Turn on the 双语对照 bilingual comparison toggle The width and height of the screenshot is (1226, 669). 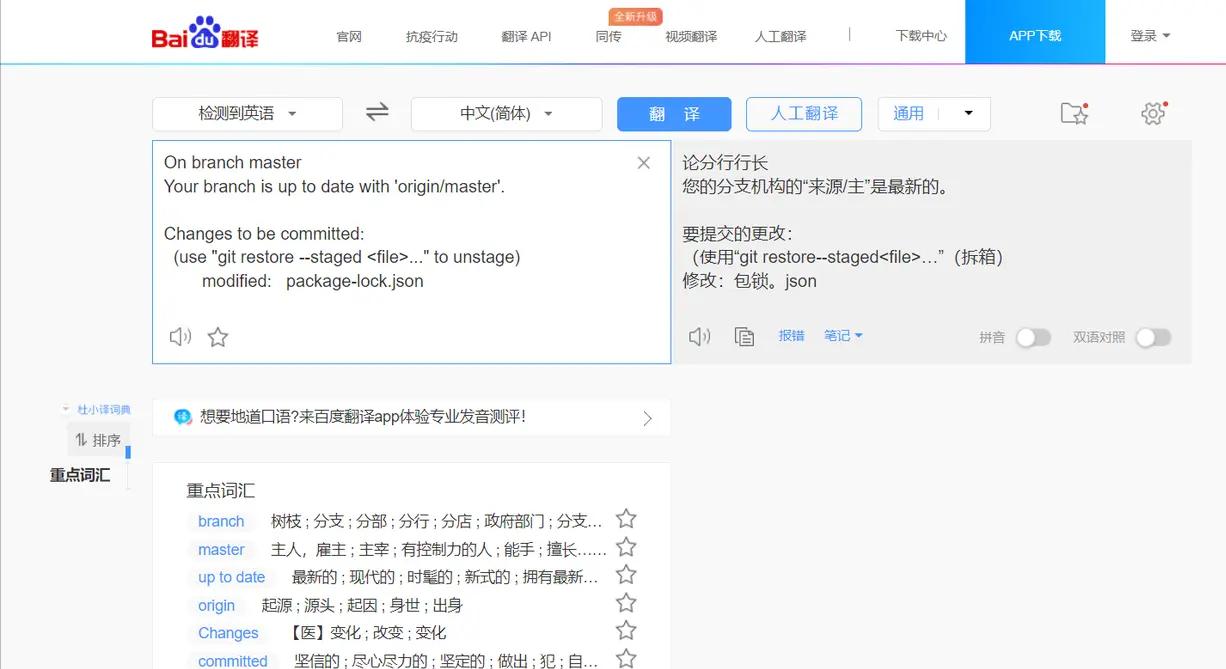1154,338
